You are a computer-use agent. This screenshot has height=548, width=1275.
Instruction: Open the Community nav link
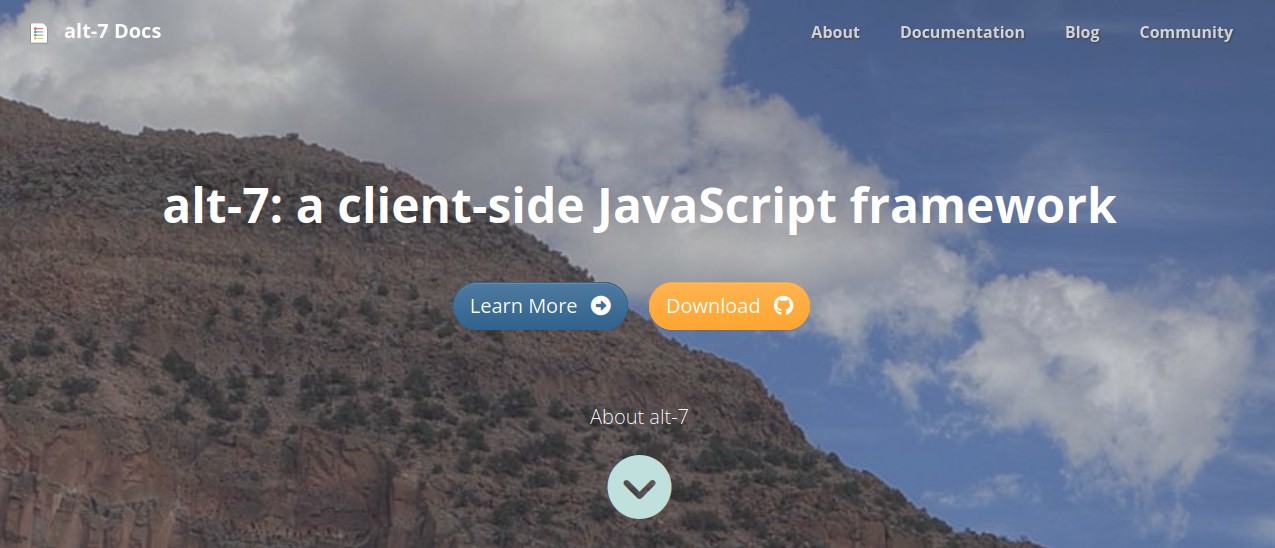point(1186,32)
